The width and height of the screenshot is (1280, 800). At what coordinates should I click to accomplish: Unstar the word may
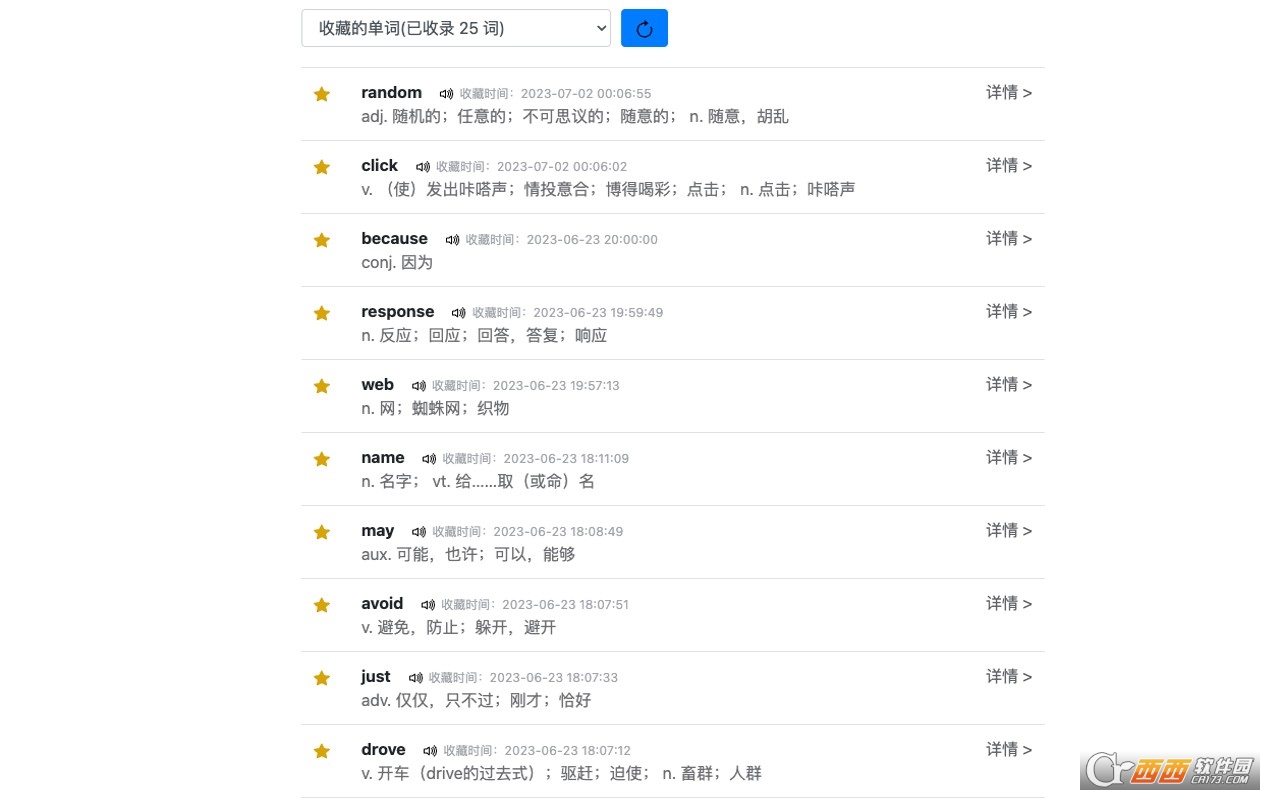[x=322, y=532]
